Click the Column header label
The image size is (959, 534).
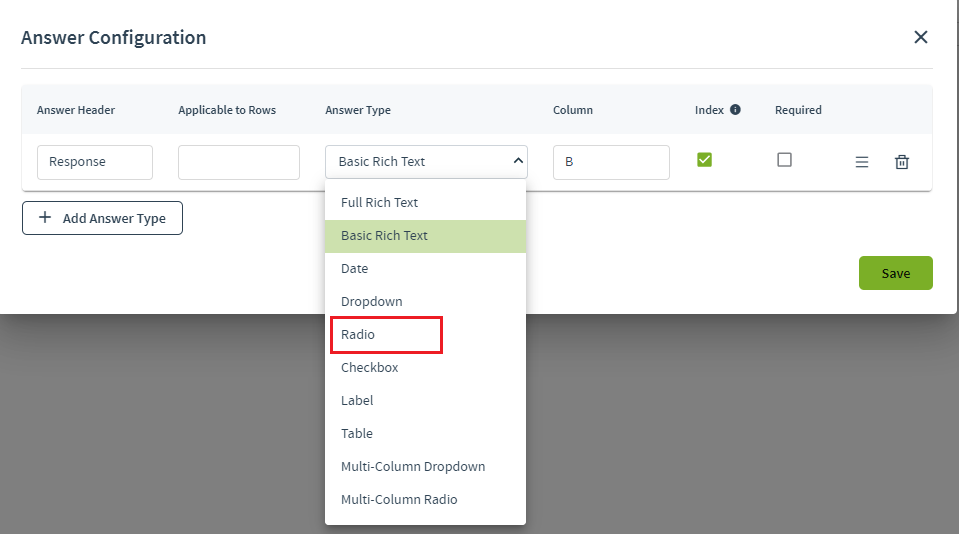[572, 110]
